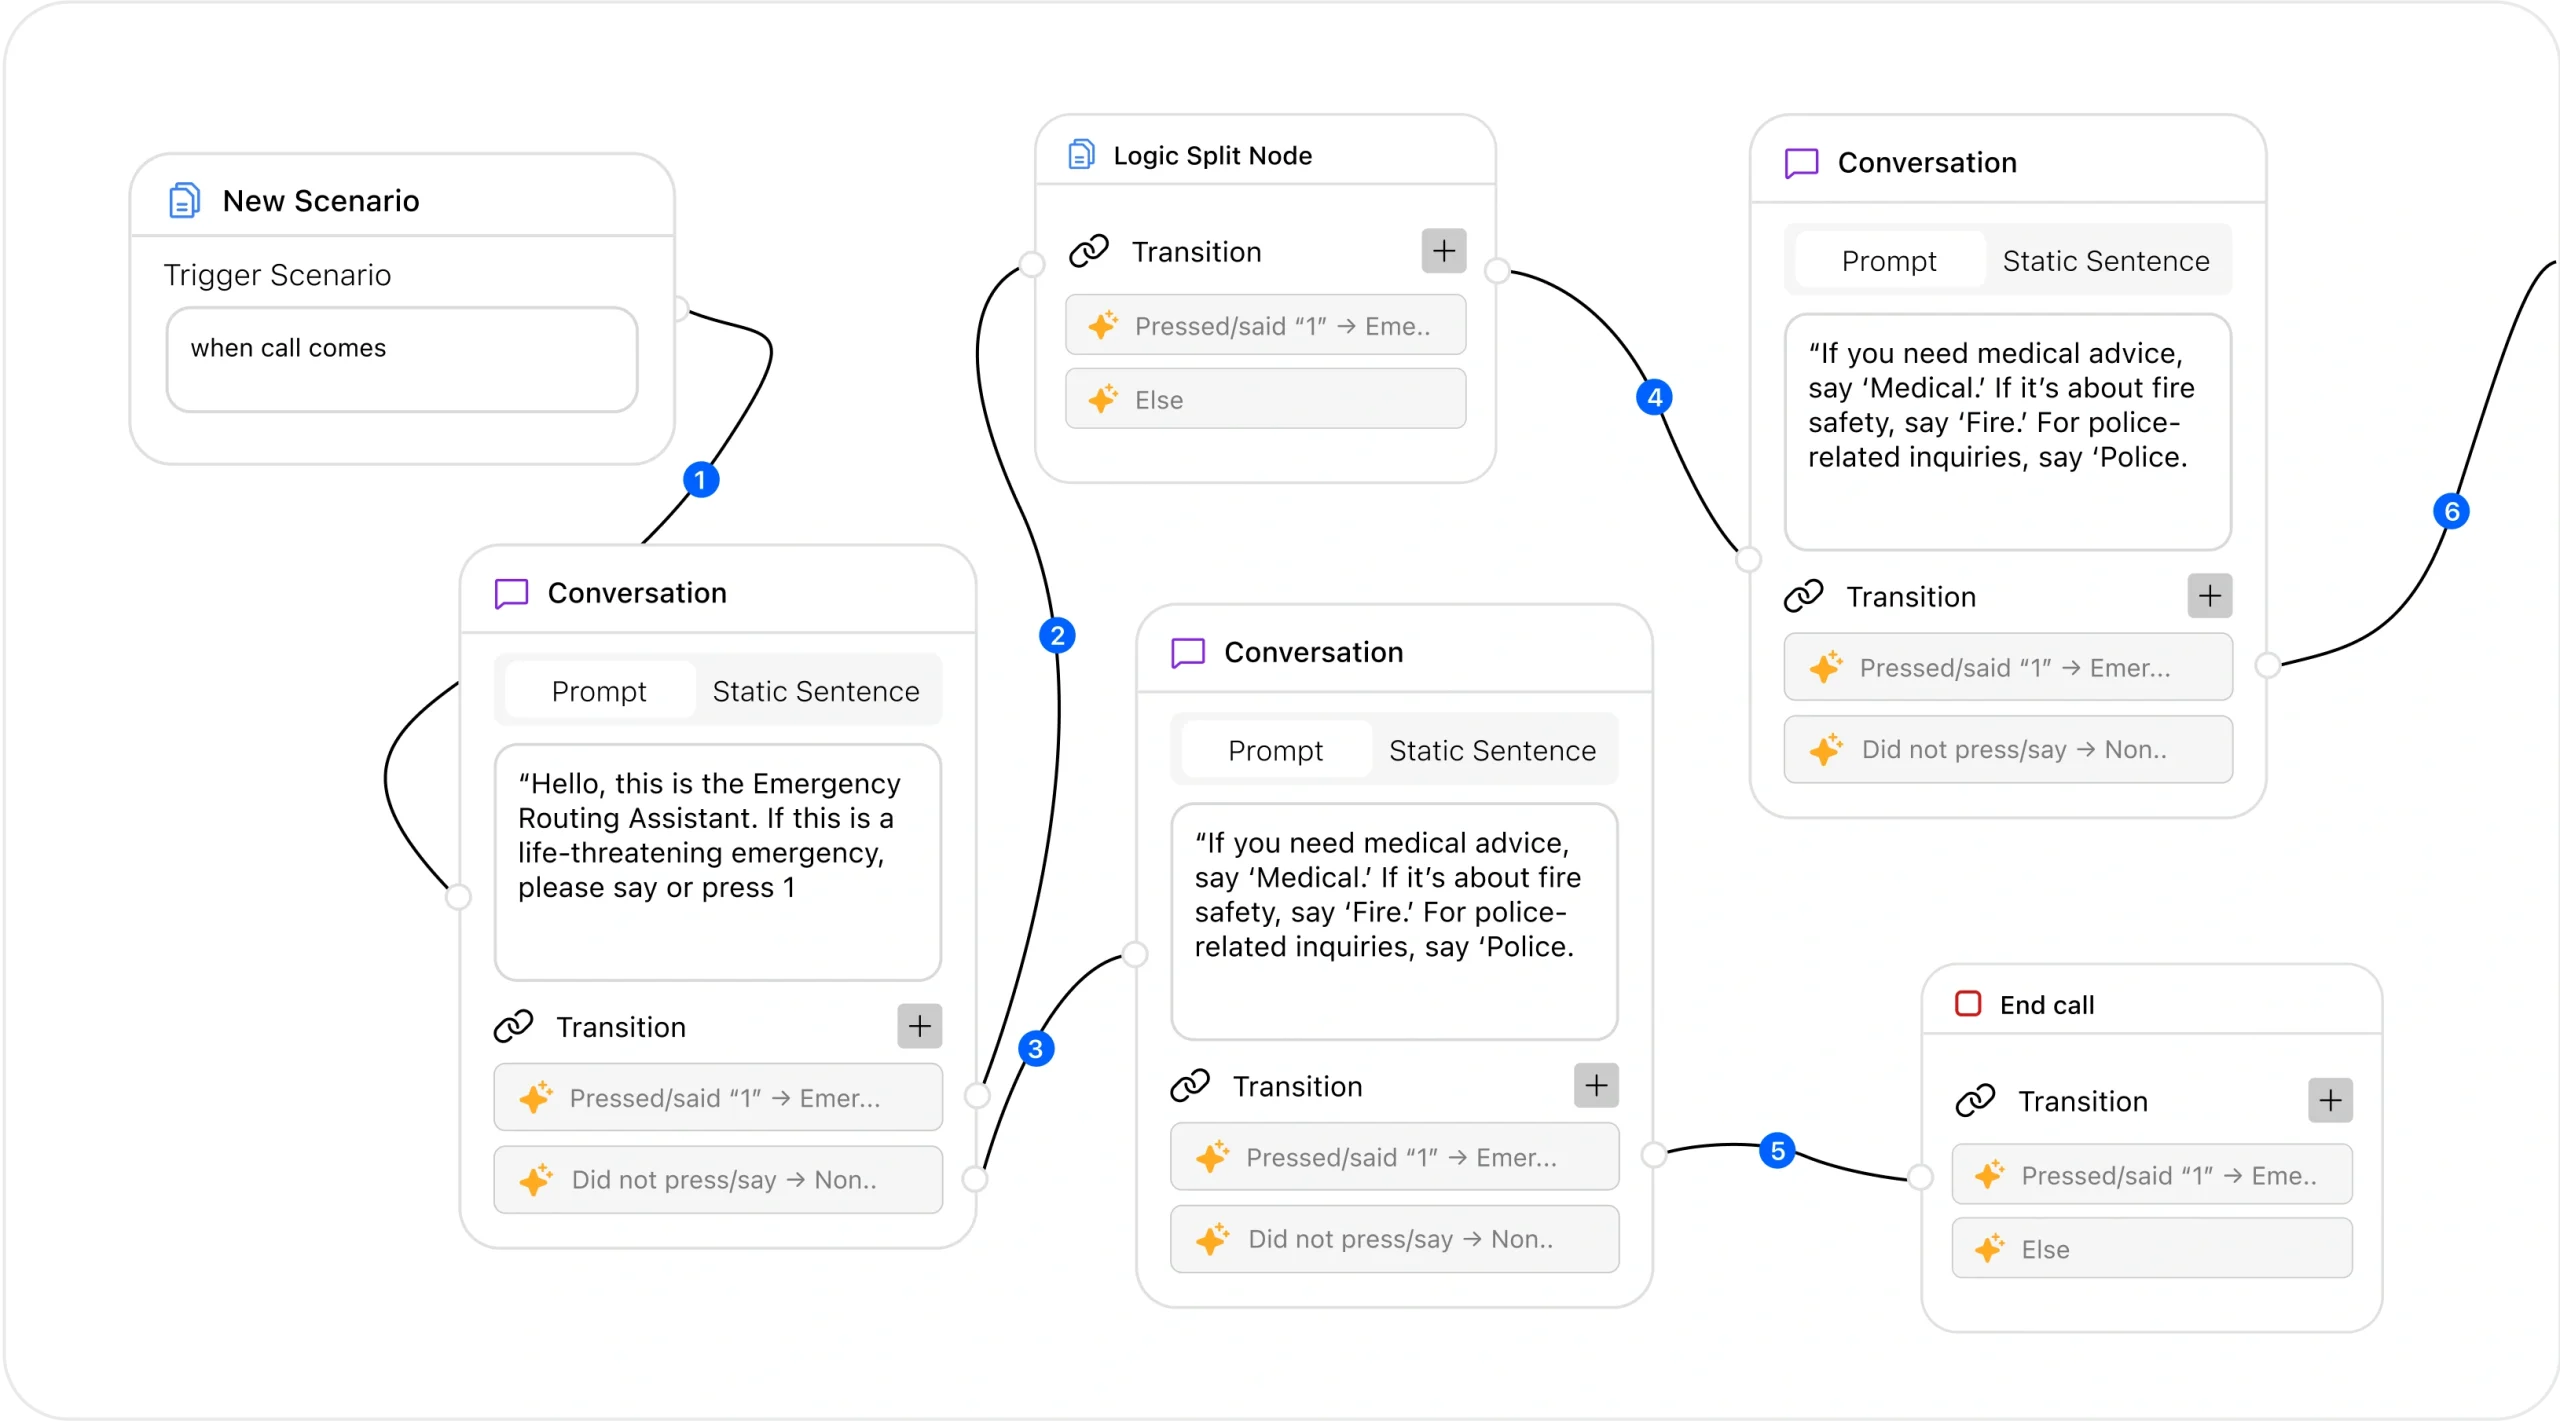This screenshot has width=2560, height=1421.
Task: Add transition in Logic Split Node
Action: [x=1443, y=251]
